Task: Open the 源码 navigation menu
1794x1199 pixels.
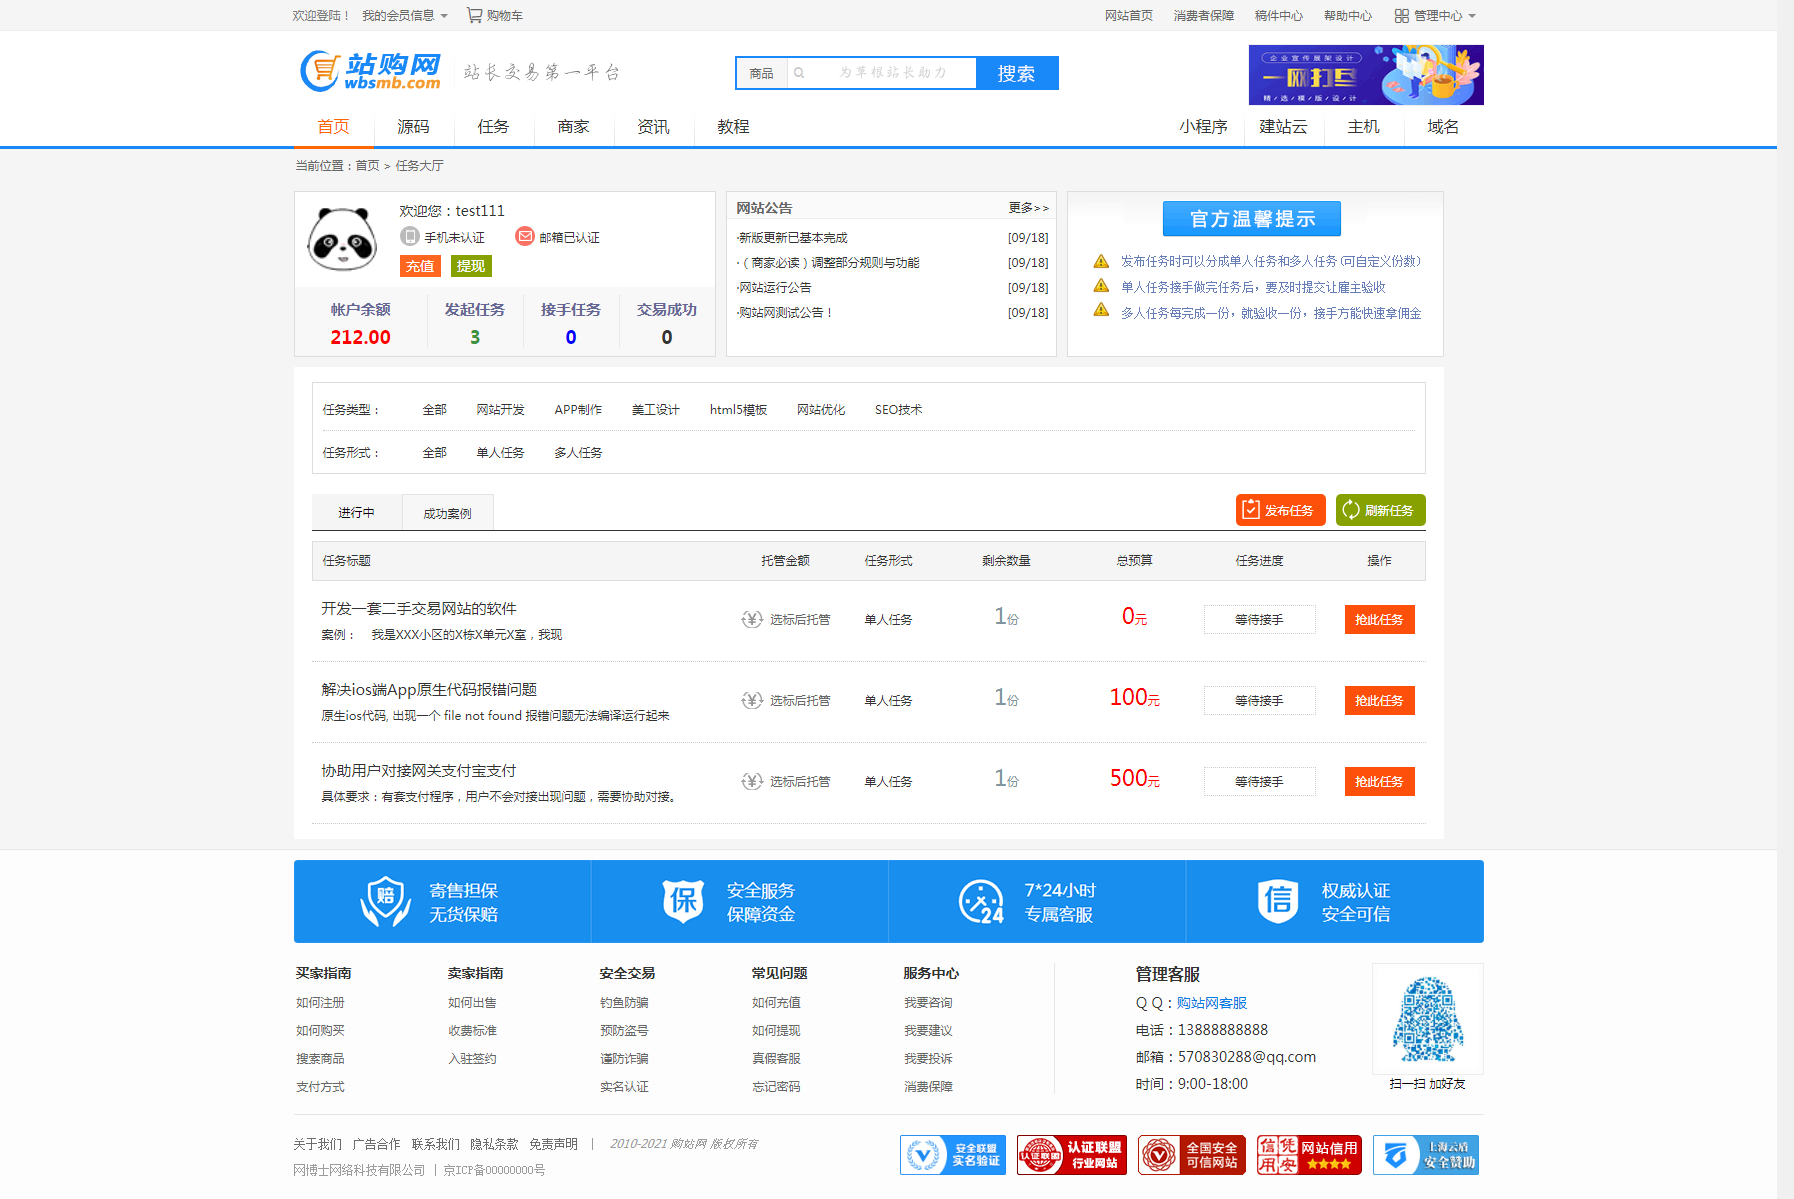Action: pos(413,127)
